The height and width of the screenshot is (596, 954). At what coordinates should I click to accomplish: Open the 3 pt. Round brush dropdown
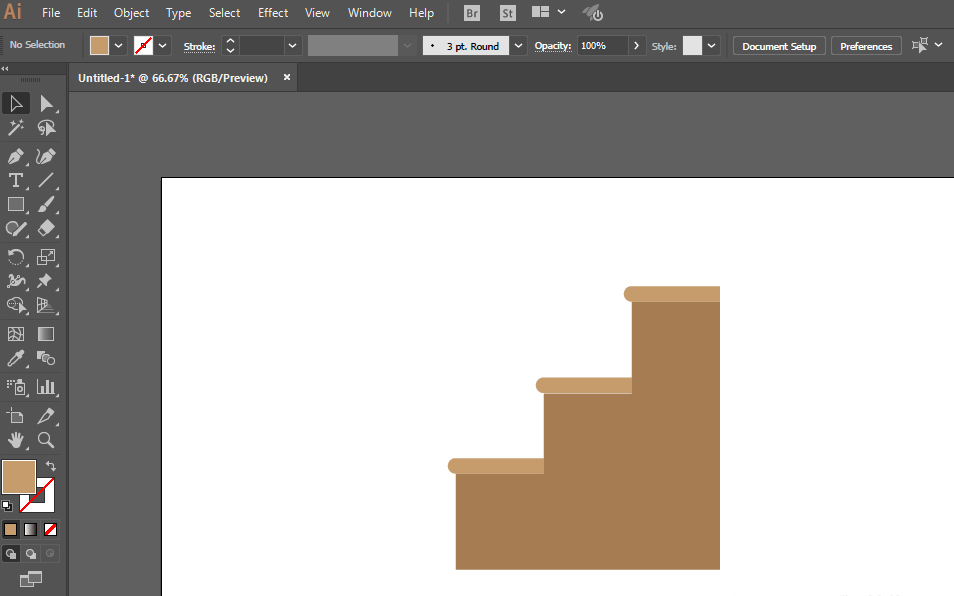[519, 46]
